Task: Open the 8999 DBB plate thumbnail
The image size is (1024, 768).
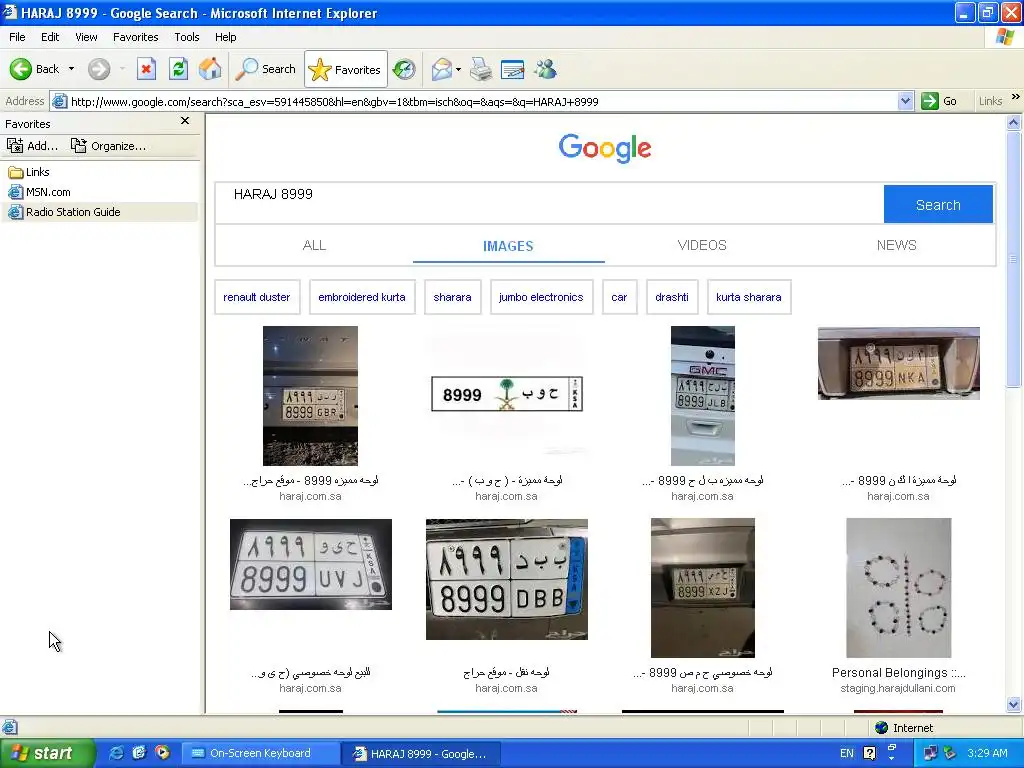Action: (507, 579)
